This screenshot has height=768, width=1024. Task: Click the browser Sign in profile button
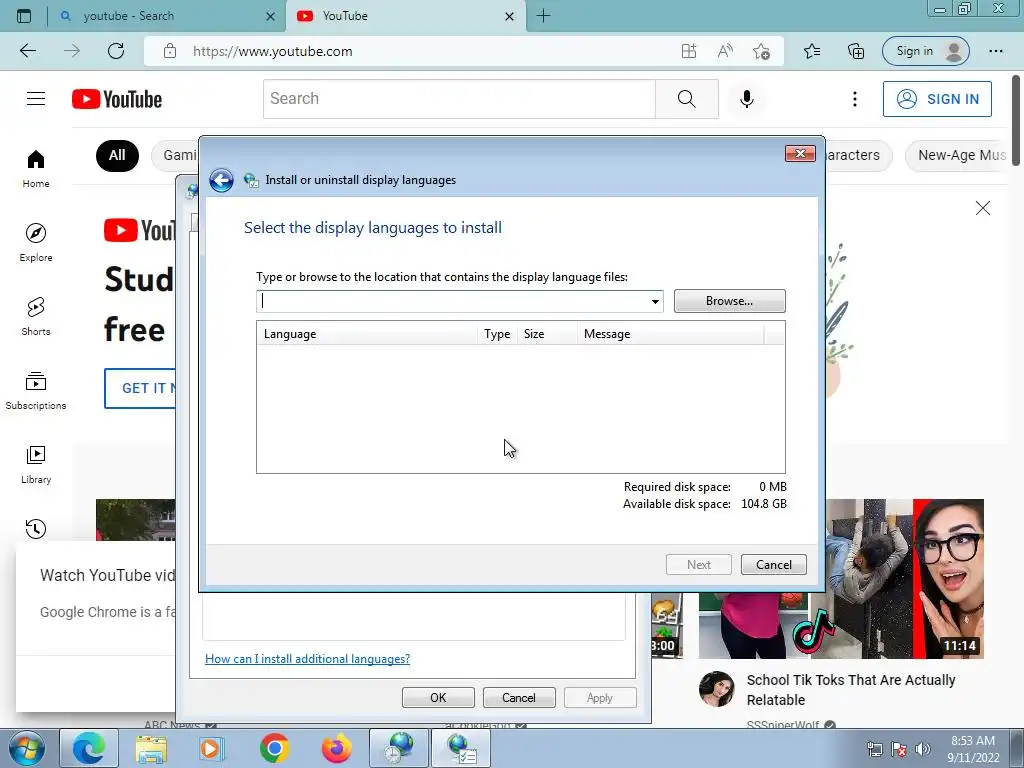click(925, 51)
